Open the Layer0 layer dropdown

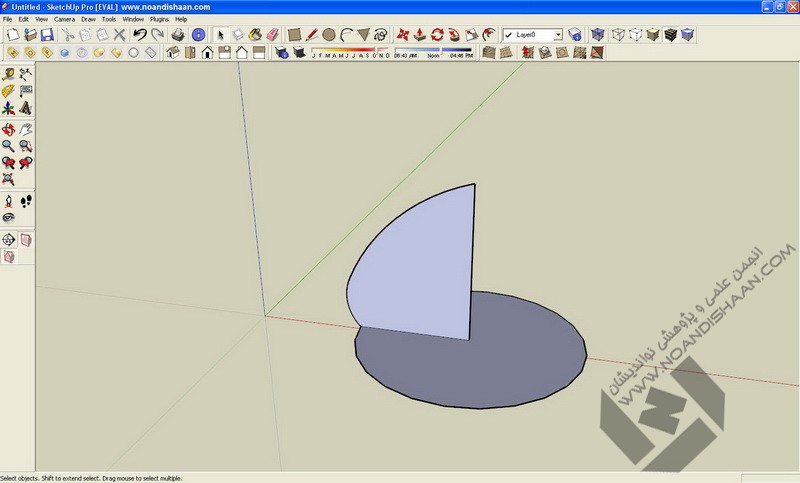tap(557, 34)
